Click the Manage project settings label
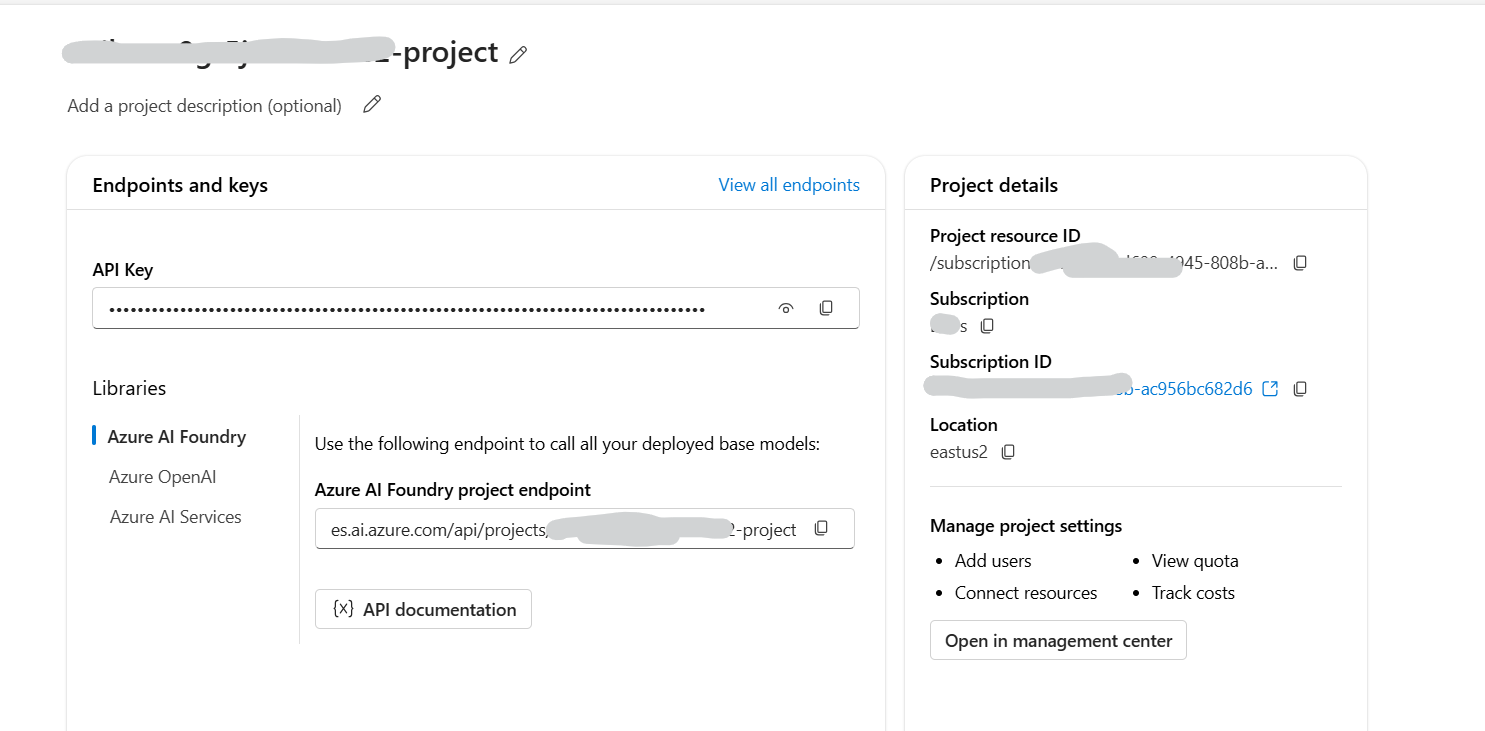This screenshot has width=1485, height=731. (1026, 526)
